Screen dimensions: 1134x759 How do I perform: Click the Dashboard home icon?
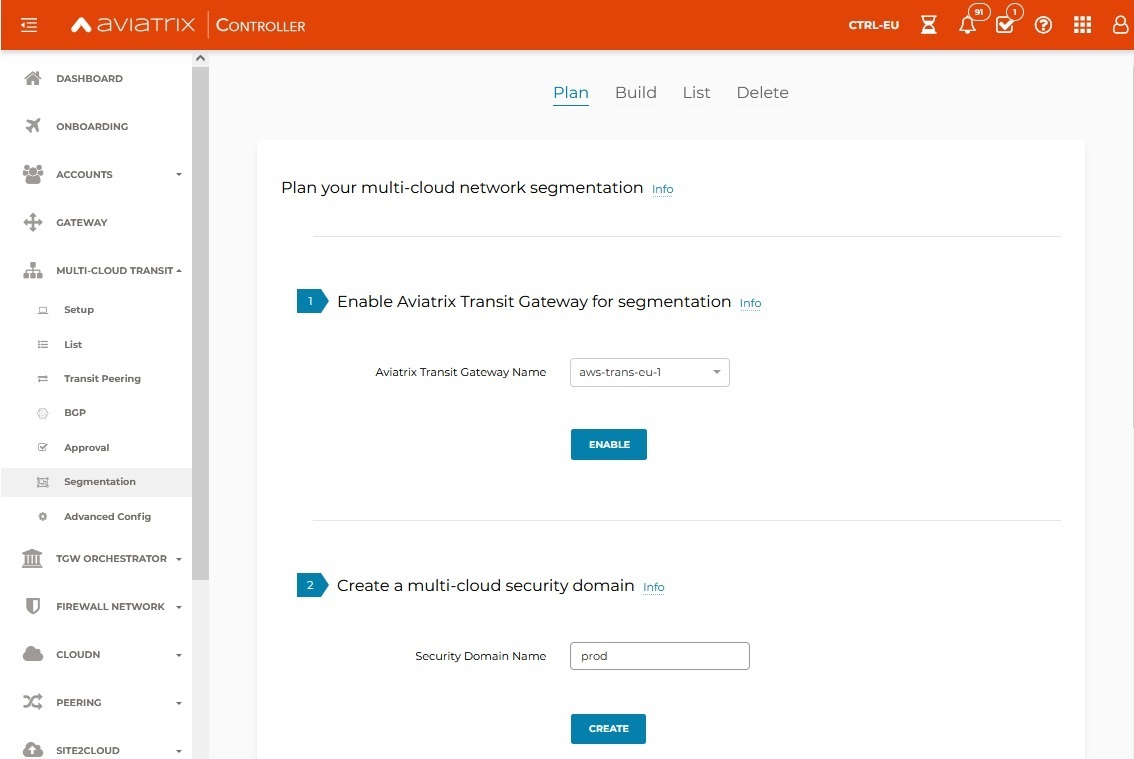pos(33,78)
